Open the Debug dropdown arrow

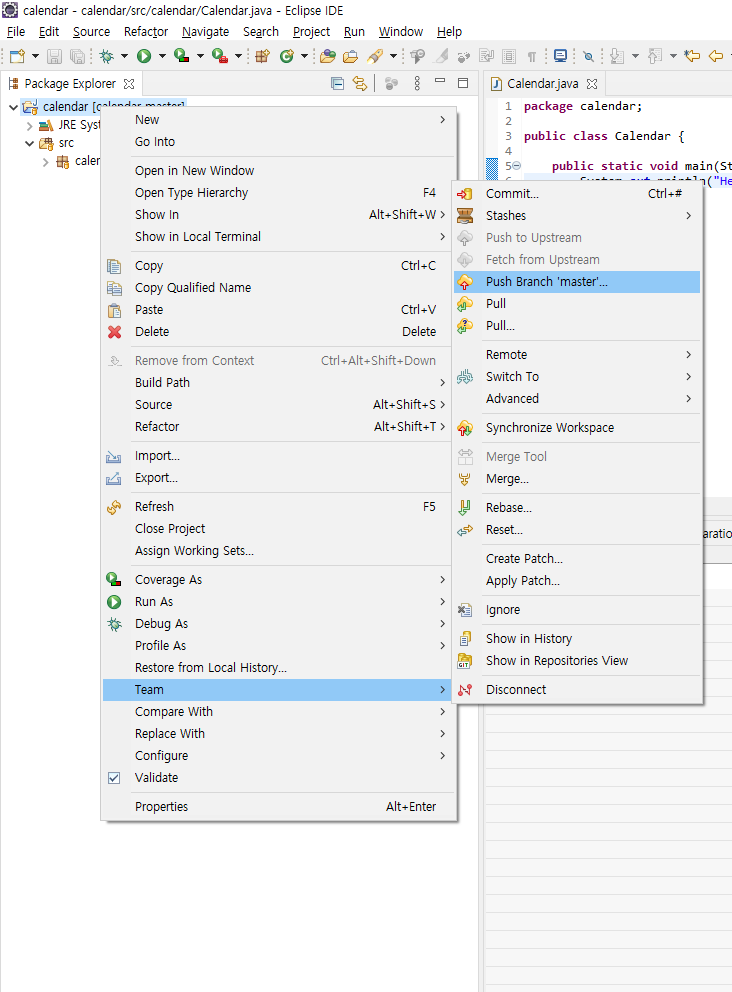pyautogui.click(x=124, y=56)
